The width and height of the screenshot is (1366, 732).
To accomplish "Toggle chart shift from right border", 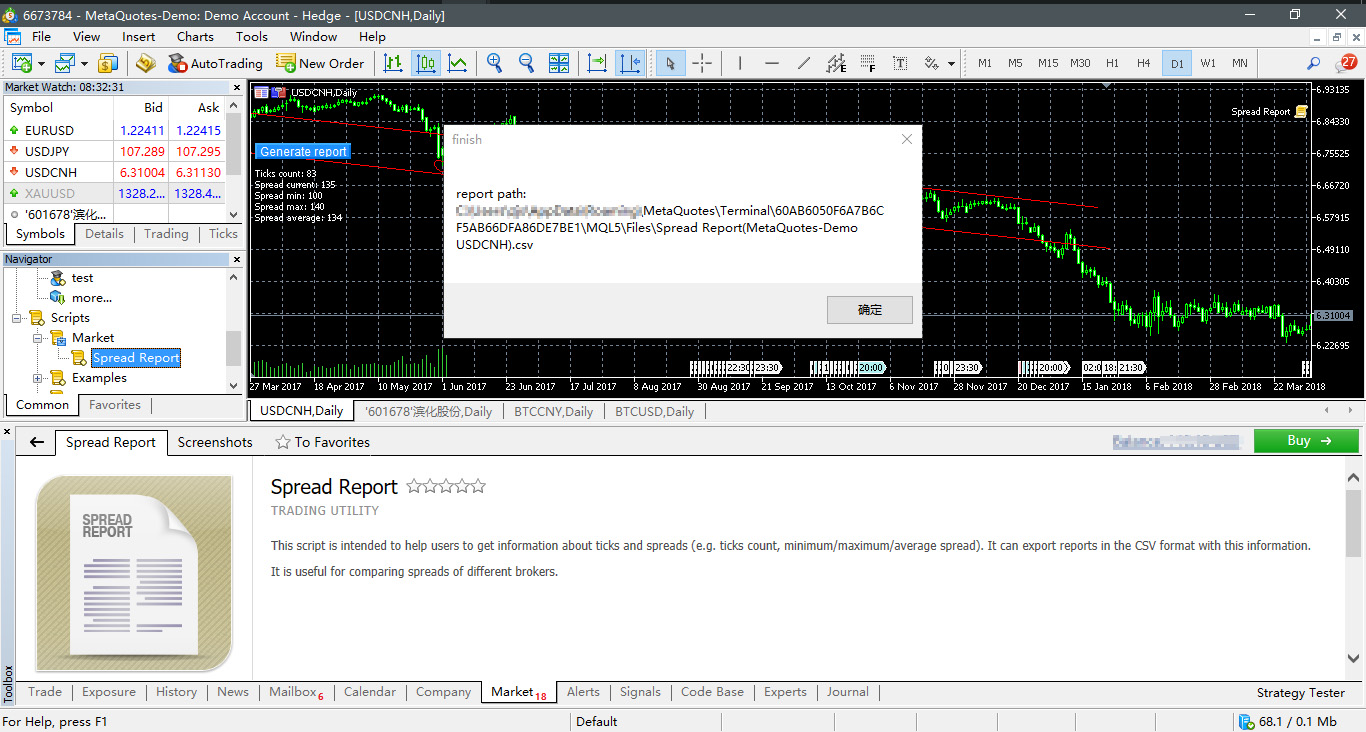I will (x=630, y=63).
